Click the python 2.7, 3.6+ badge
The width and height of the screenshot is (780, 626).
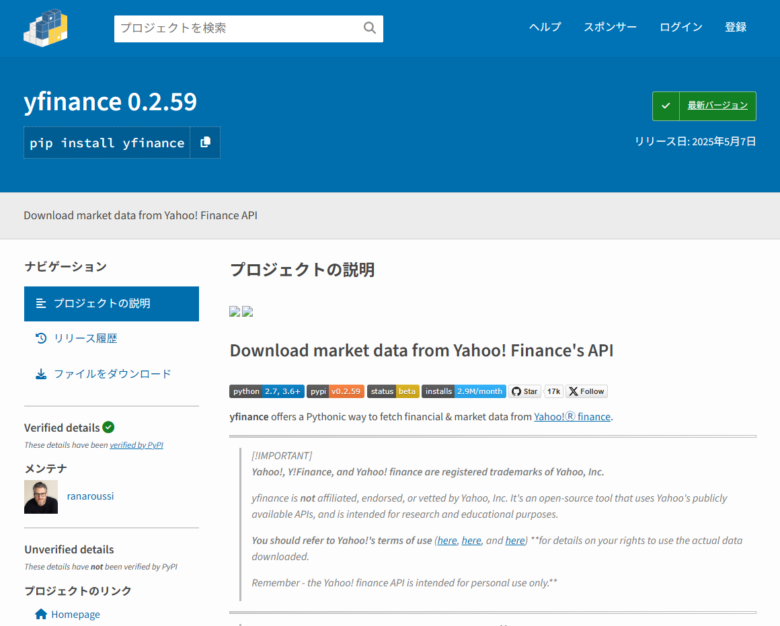click(267, 391)
